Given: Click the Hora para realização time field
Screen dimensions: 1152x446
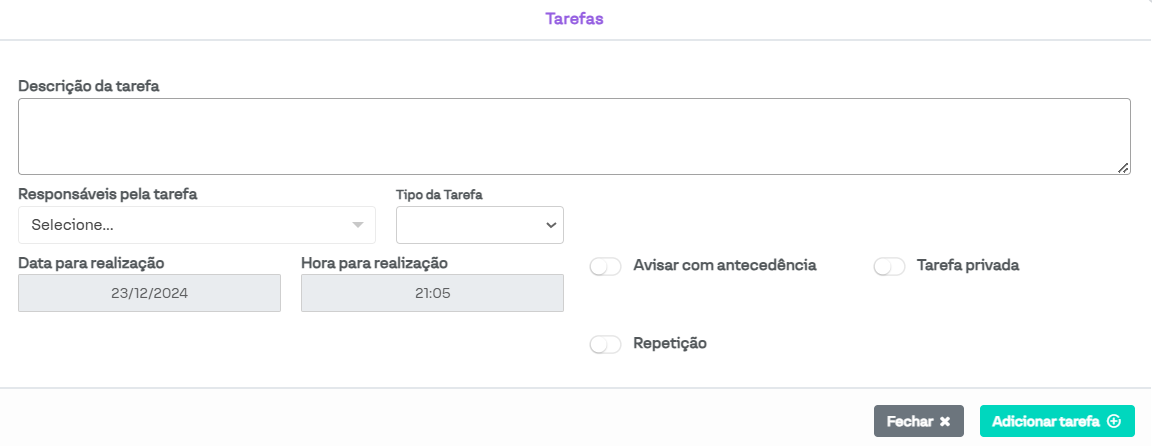Looking at the screenshot, I should (x=432, y=294).
